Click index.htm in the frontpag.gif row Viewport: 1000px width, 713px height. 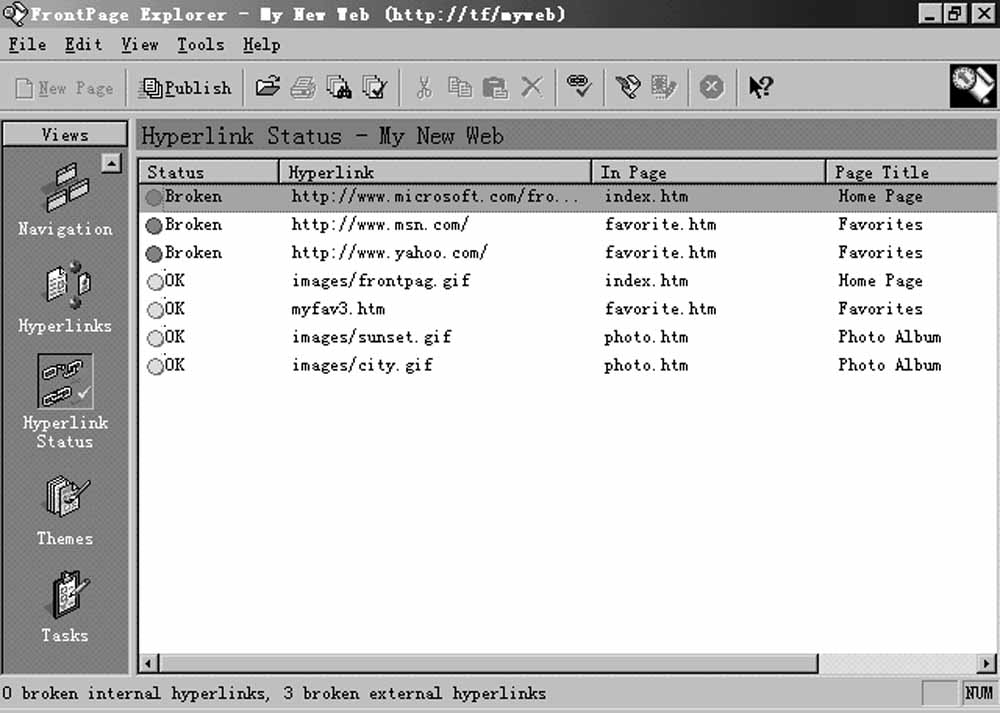[646, 281]
